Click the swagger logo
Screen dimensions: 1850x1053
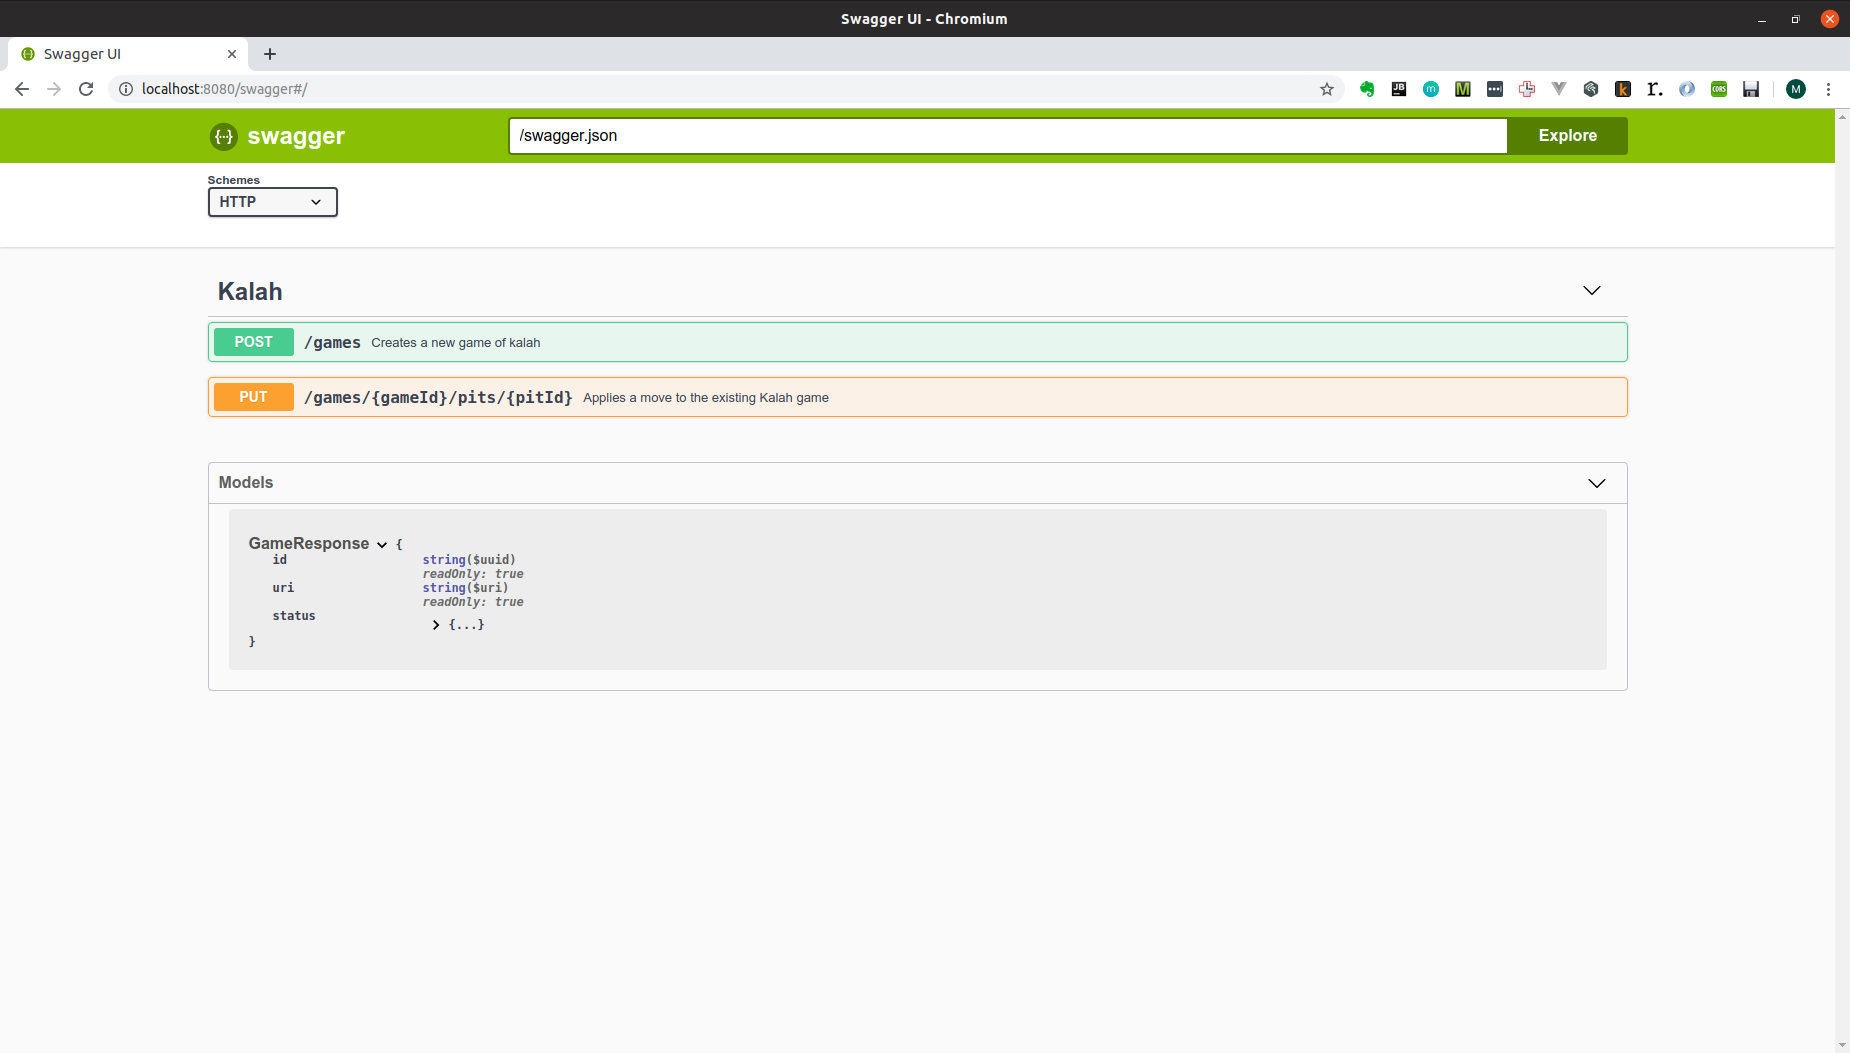277,136
